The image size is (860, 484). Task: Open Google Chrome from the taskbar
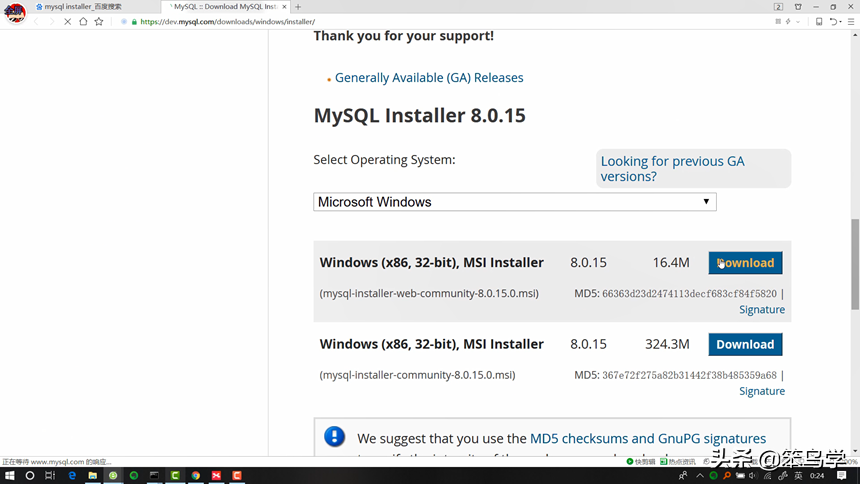(195, 475)
